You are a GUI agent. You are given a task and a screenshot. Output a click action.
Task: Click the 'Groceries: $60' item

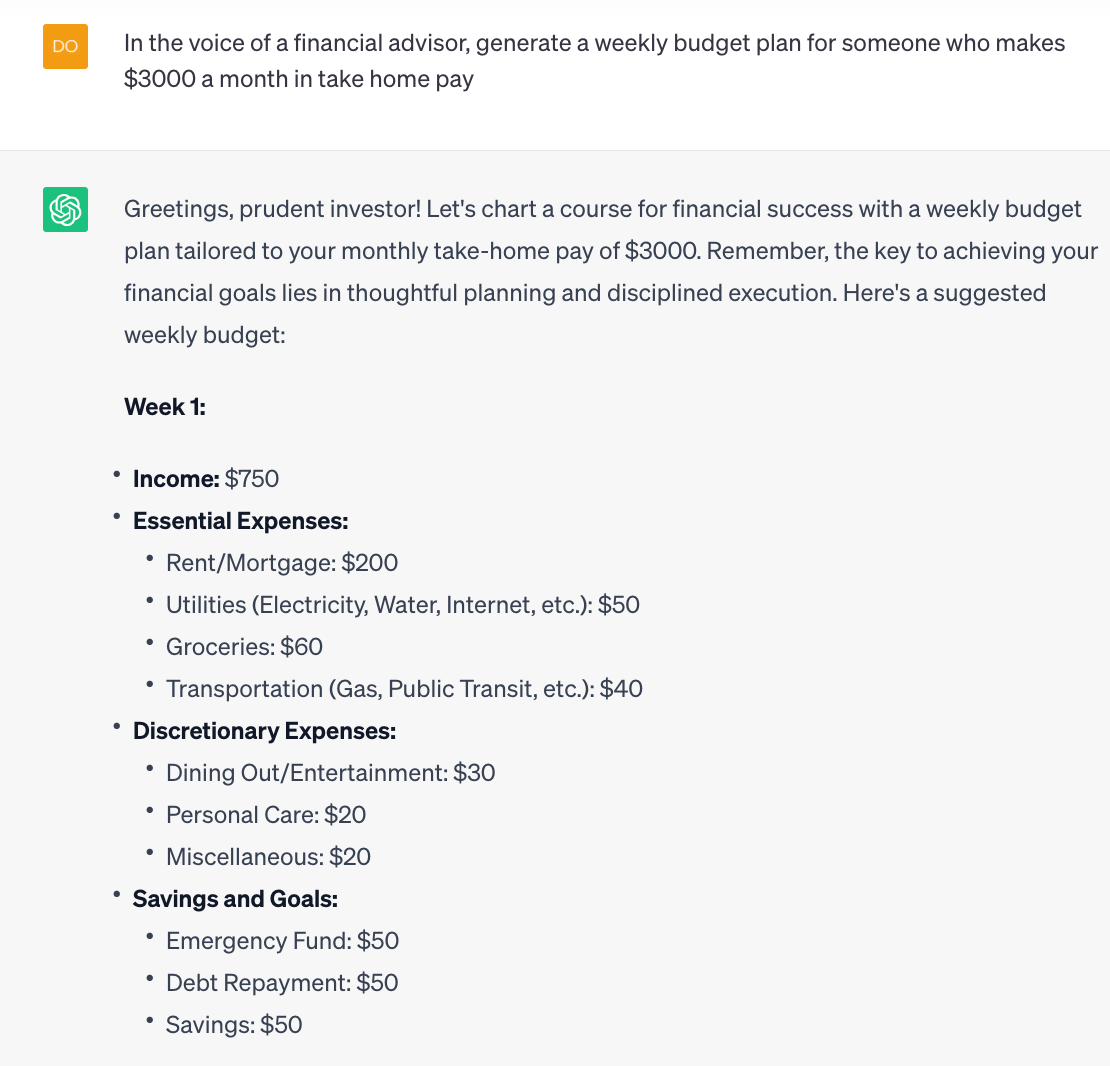(244, 647)
